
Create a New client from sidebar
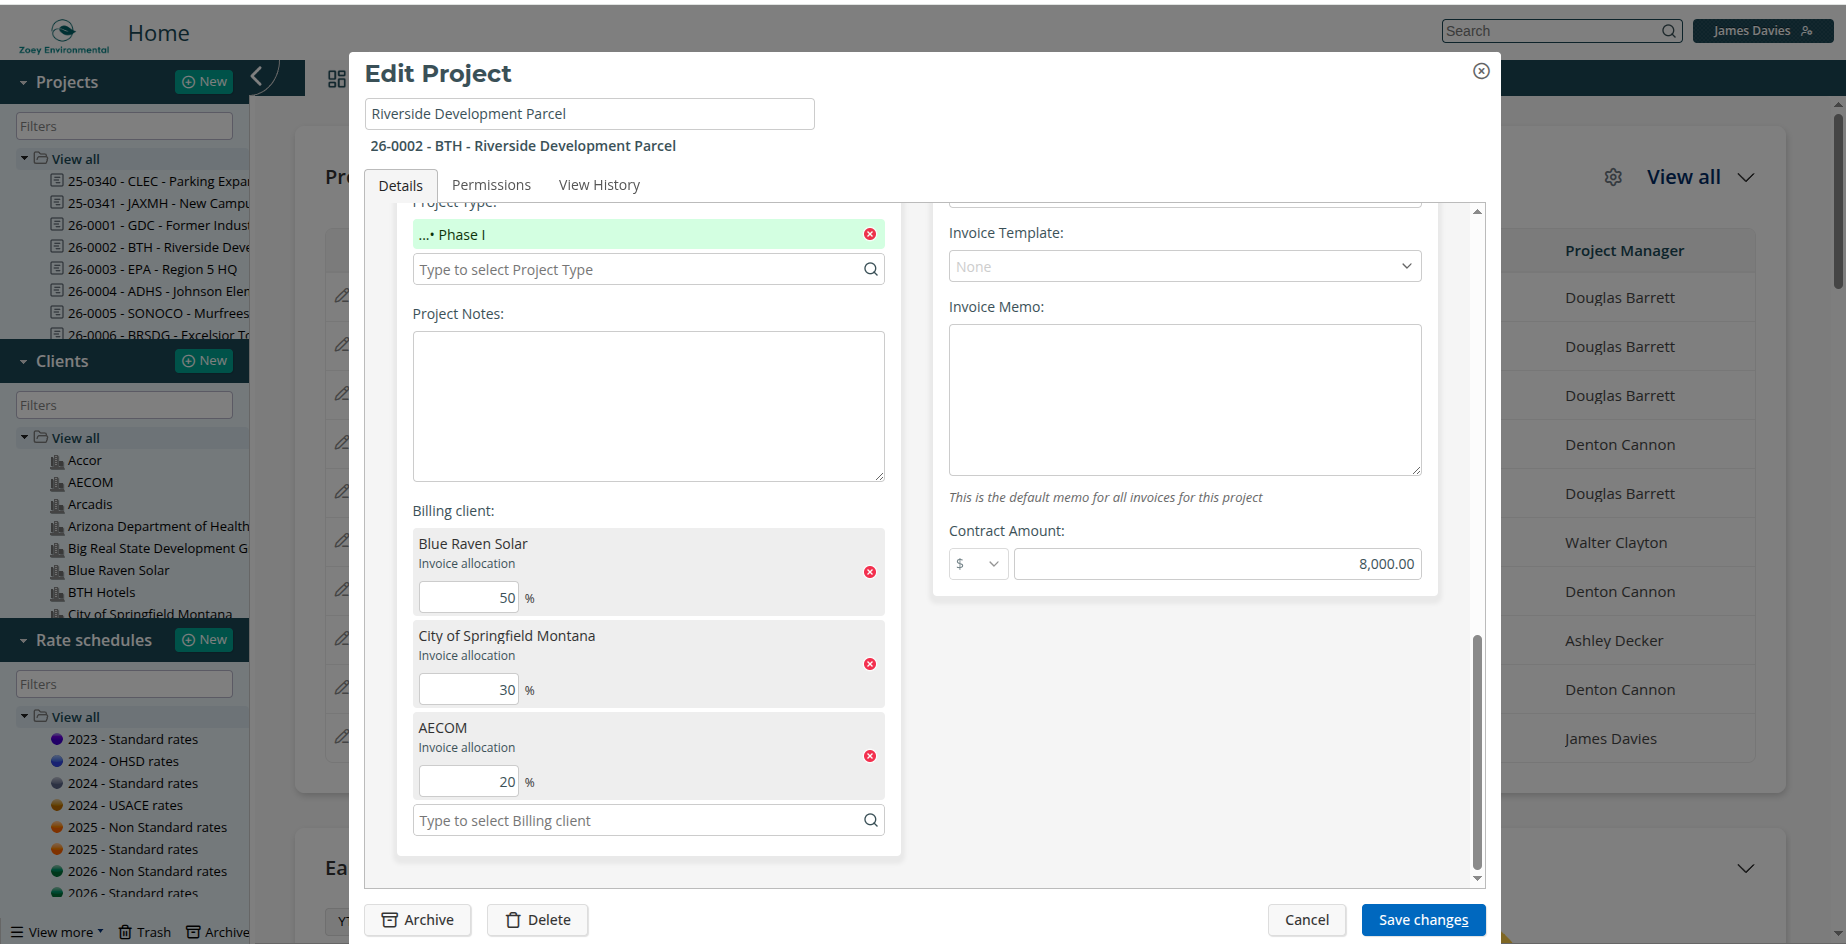point(204,361)
